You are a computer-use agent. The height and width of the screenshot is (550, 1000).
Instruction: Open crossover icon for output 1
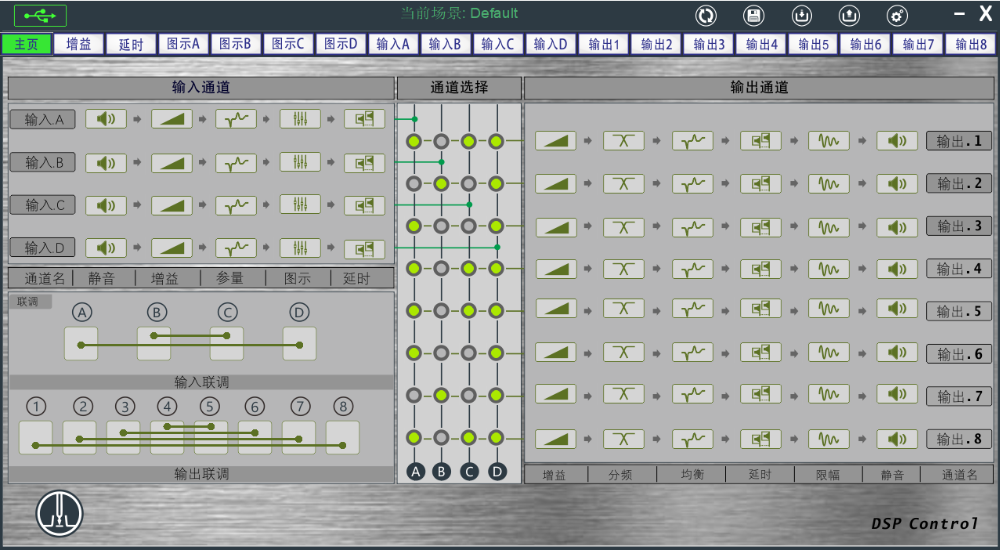click(623, 141)
